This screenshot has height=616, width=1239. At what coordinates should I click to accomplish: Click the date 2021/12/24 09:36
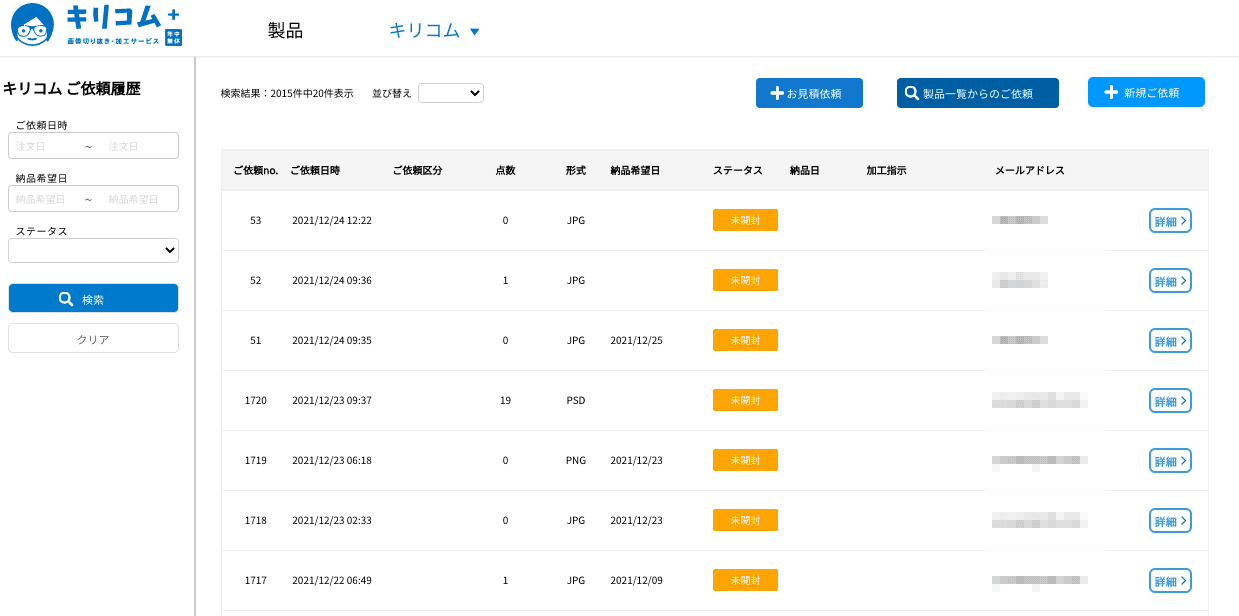pos(332,280)
